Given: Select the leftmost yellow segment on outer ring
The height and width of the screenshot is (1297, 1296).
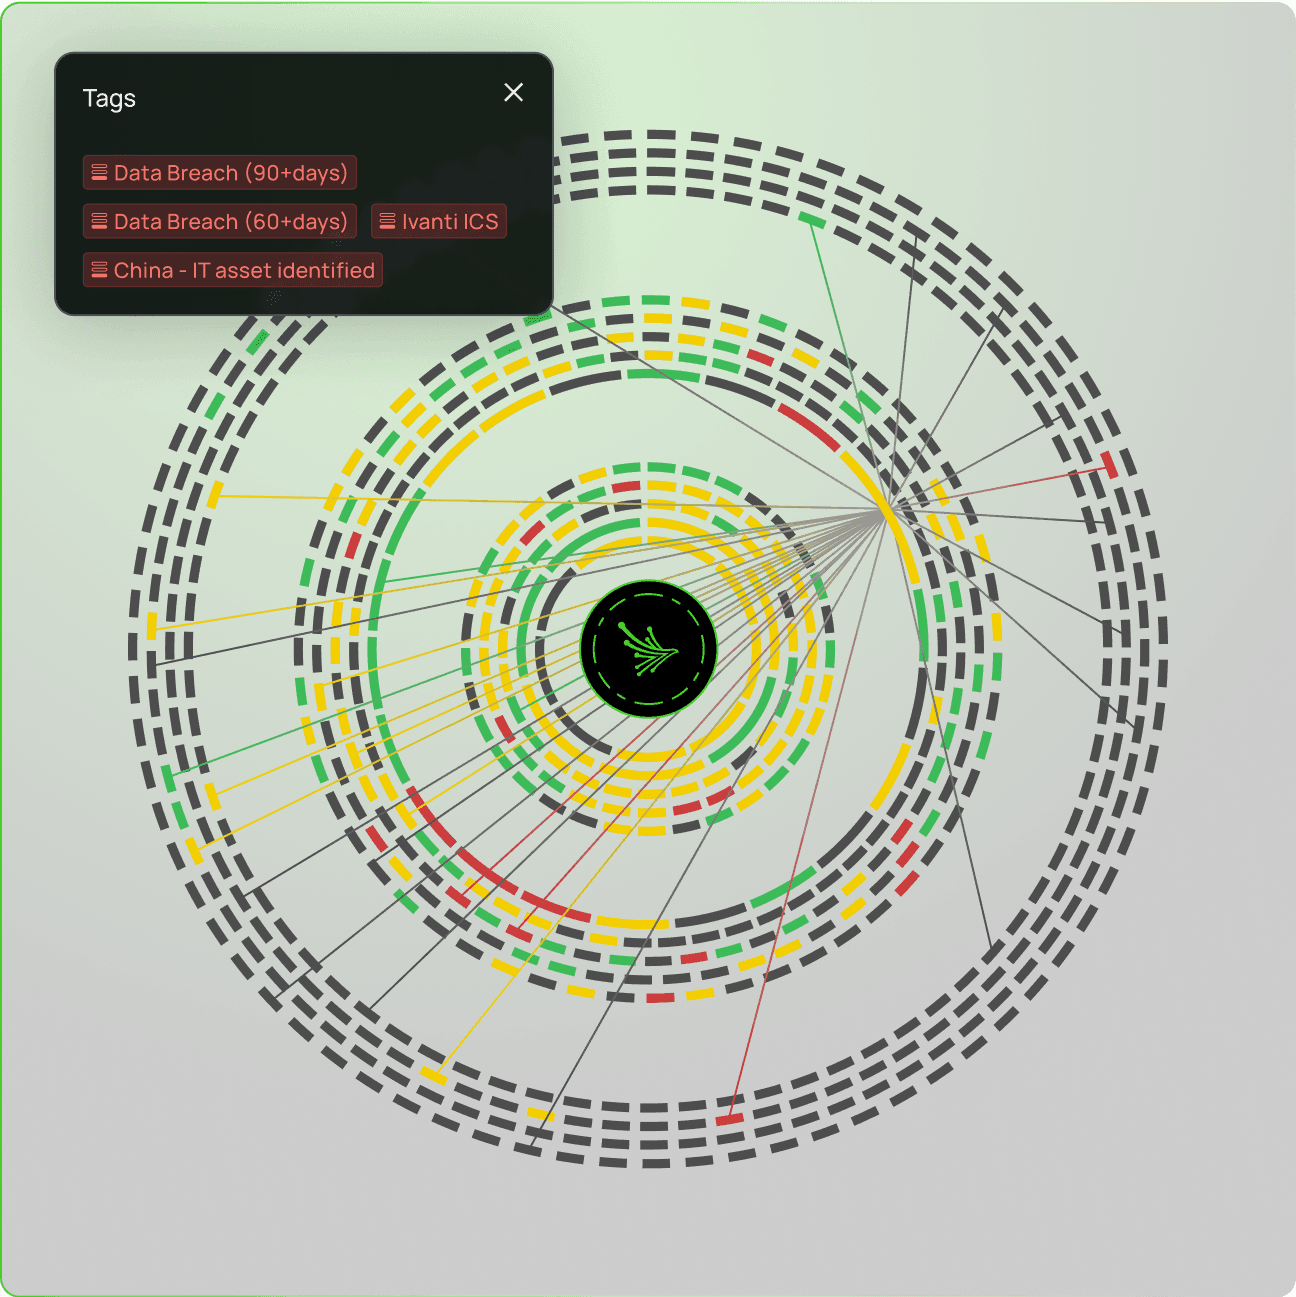Looking at the screenshot, I should point(152,626).
